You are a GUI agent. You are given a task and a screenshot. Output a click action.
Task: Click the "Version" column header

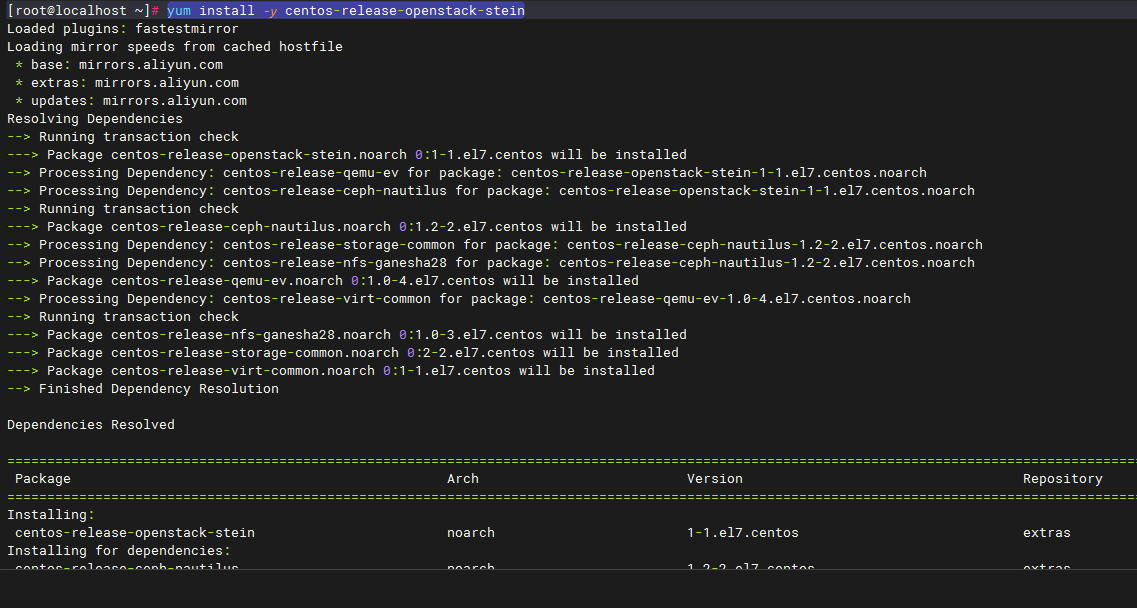[714, 479]
